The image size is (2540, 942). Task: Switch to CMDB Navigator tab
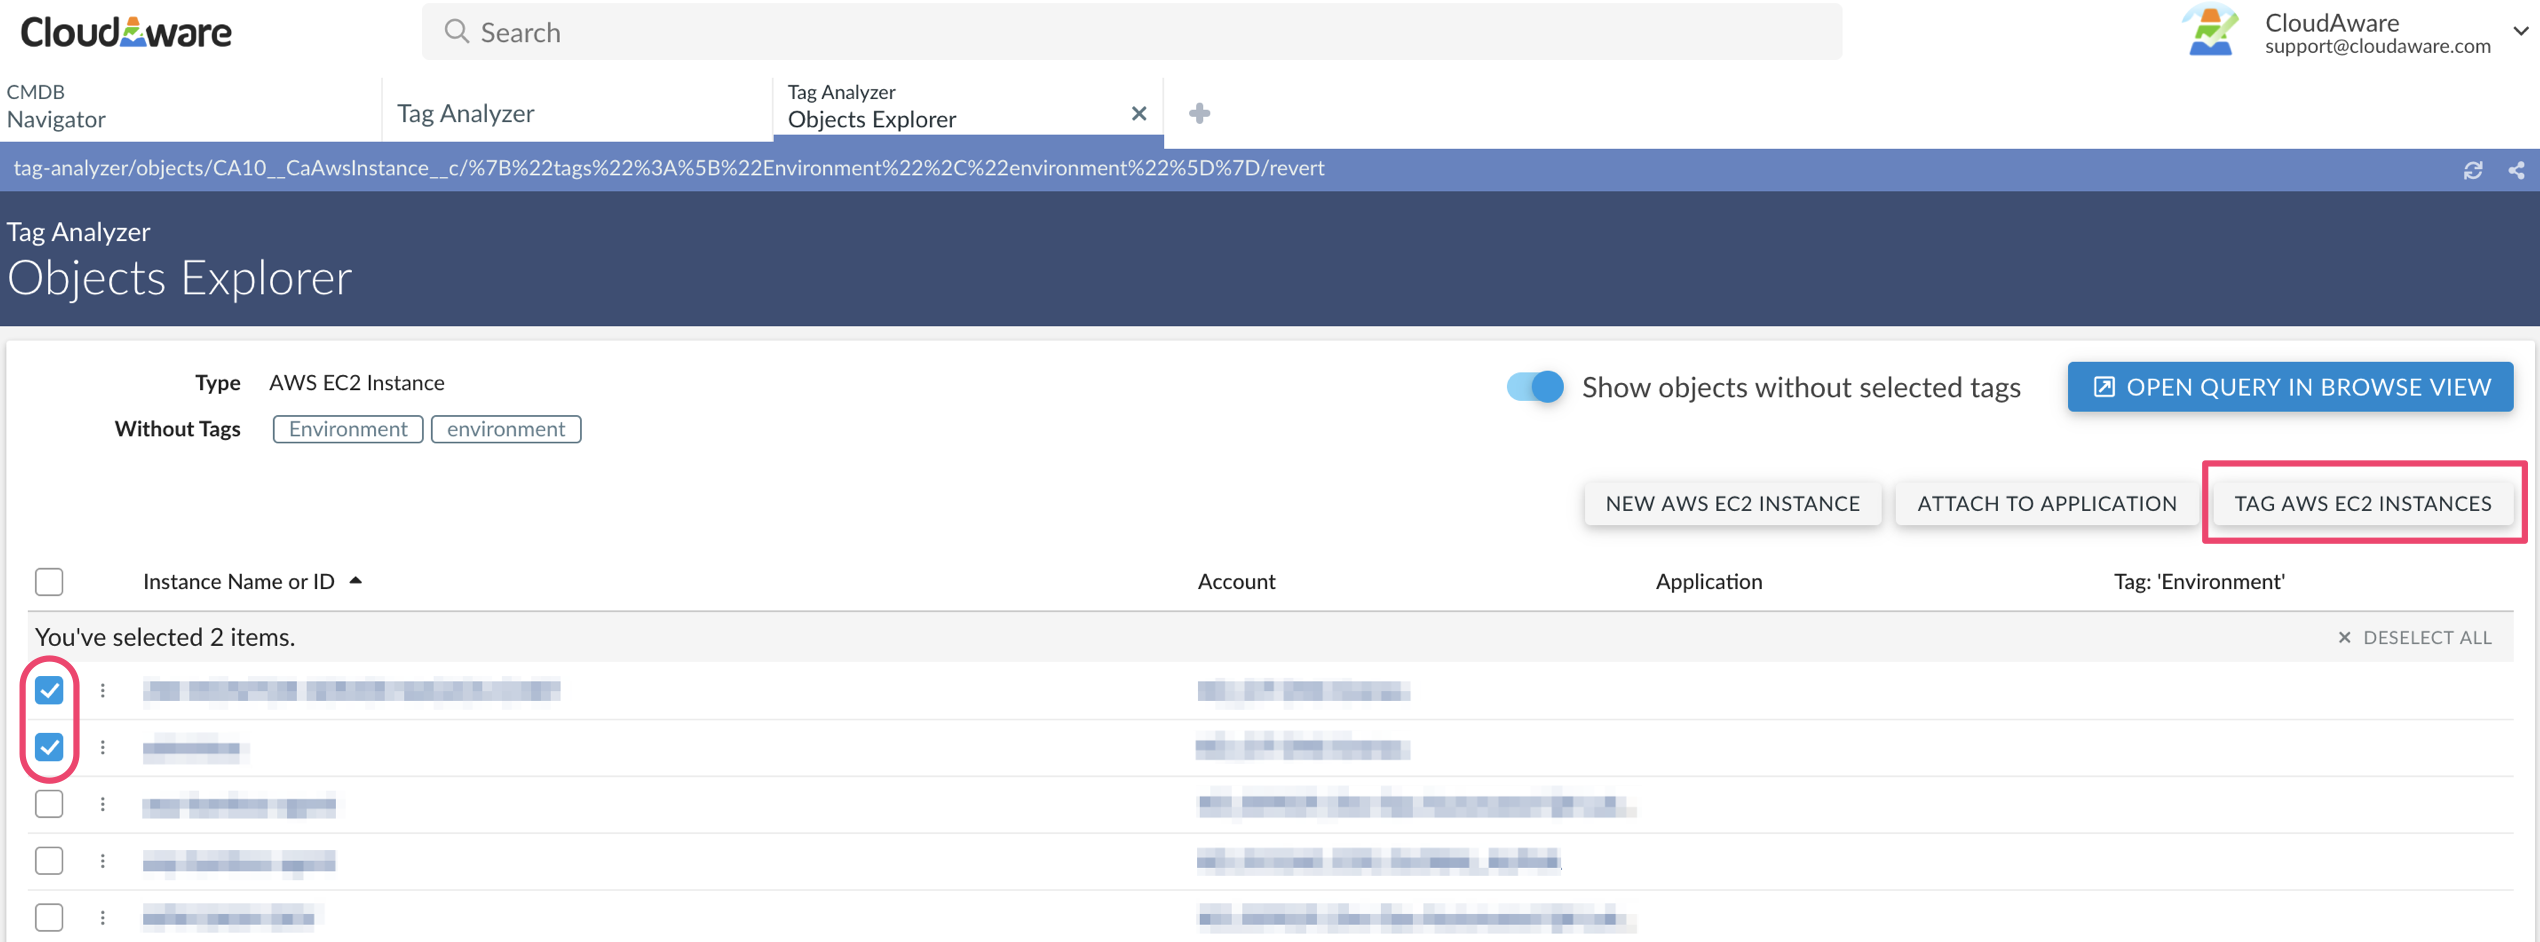tap(190, 106)
